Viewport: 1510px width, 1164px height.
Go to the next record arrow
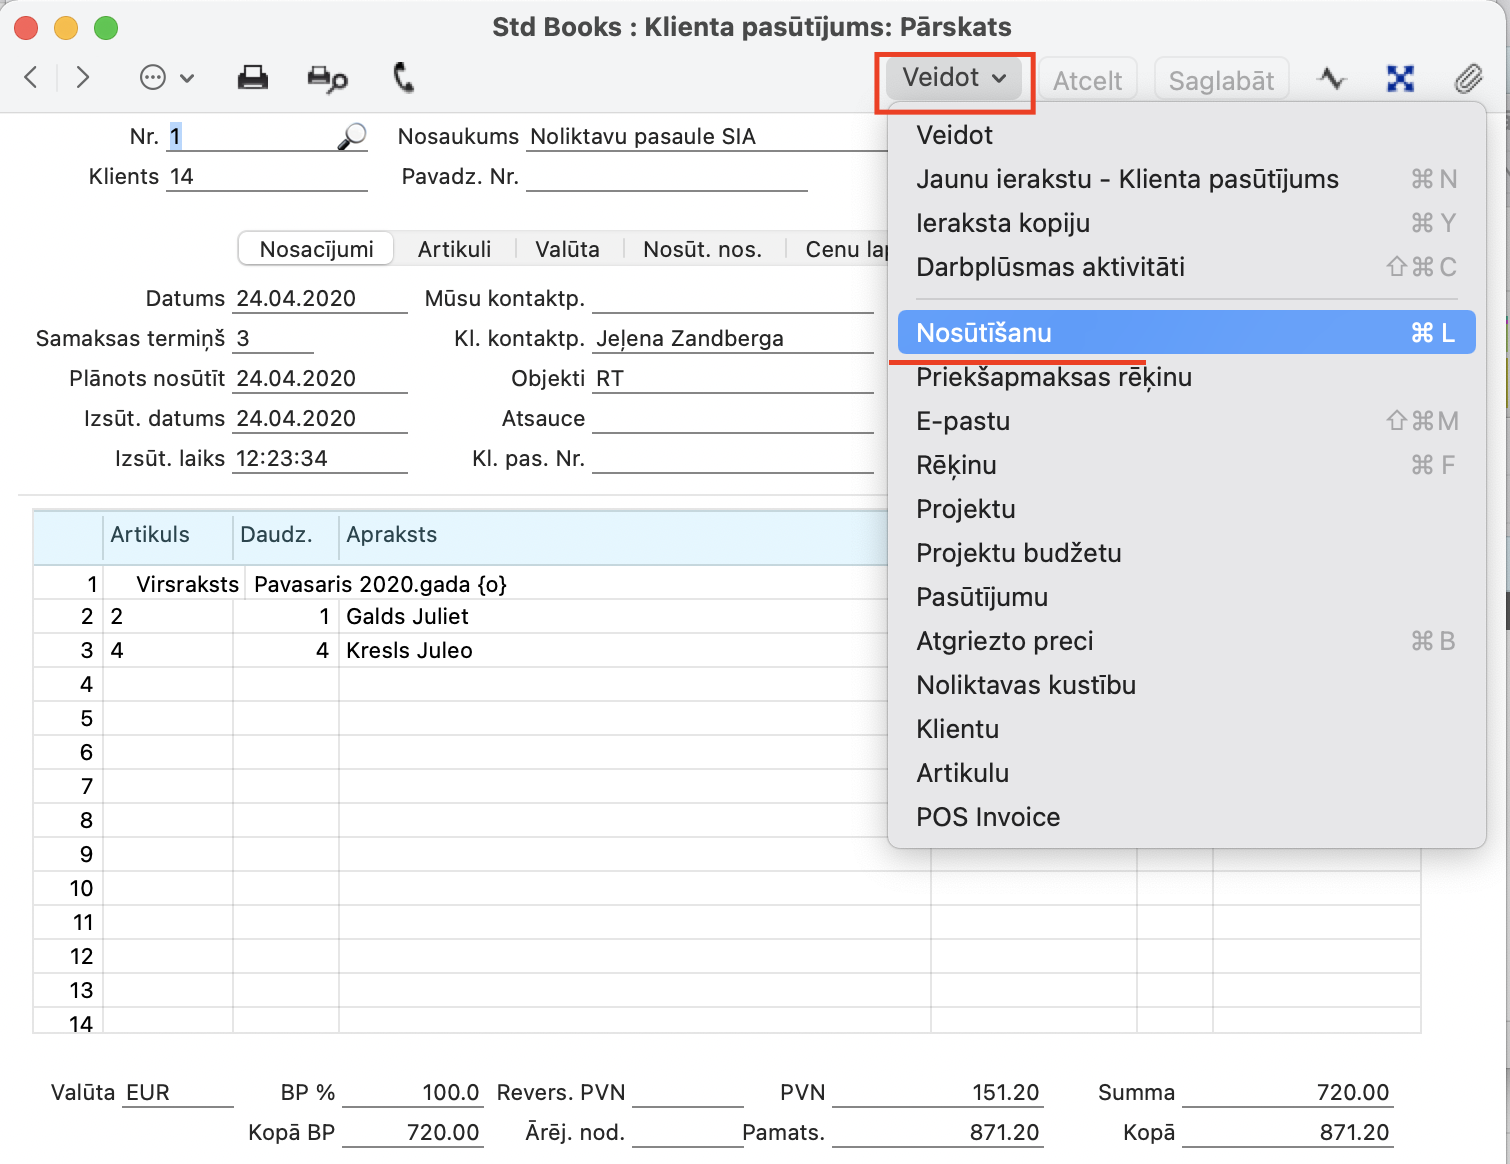(x=83, y=78)
